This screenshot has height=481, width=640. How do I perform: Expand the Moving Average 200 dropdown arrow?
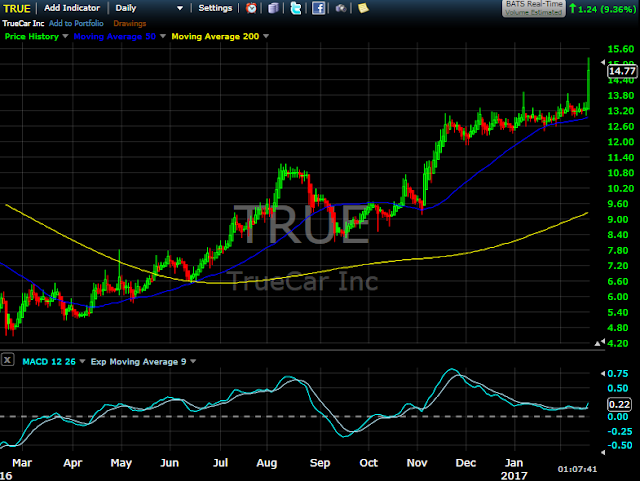(x=266, y=36)
